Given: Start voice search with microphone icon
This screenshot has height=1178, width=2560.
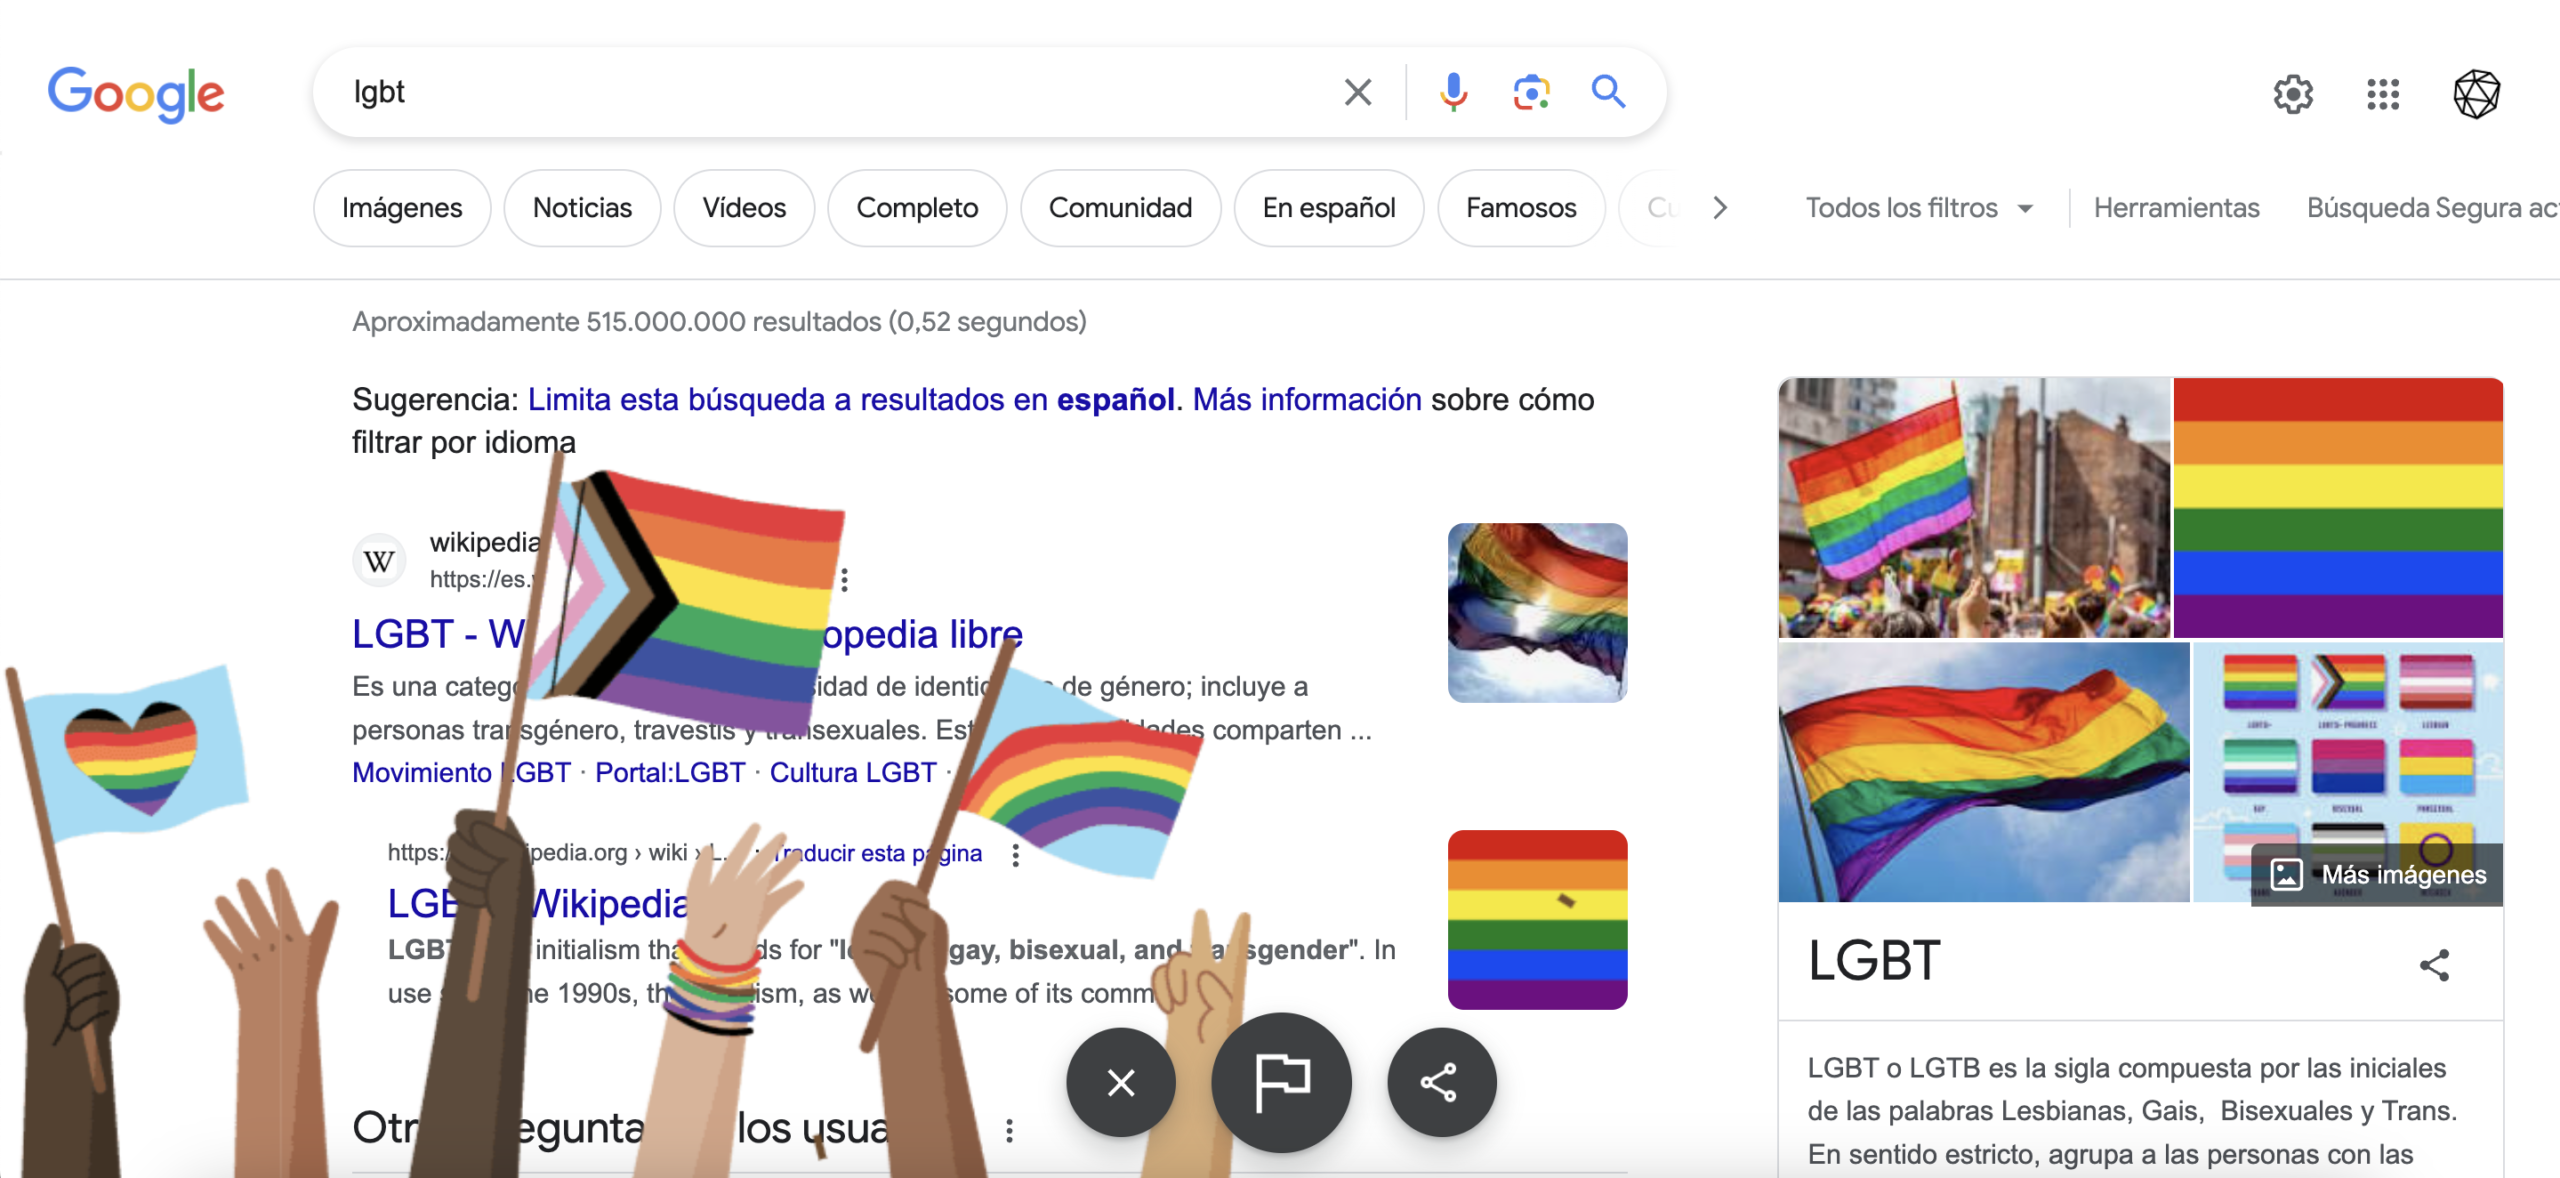Looking at the screenshot, I should coord(1453,92).
